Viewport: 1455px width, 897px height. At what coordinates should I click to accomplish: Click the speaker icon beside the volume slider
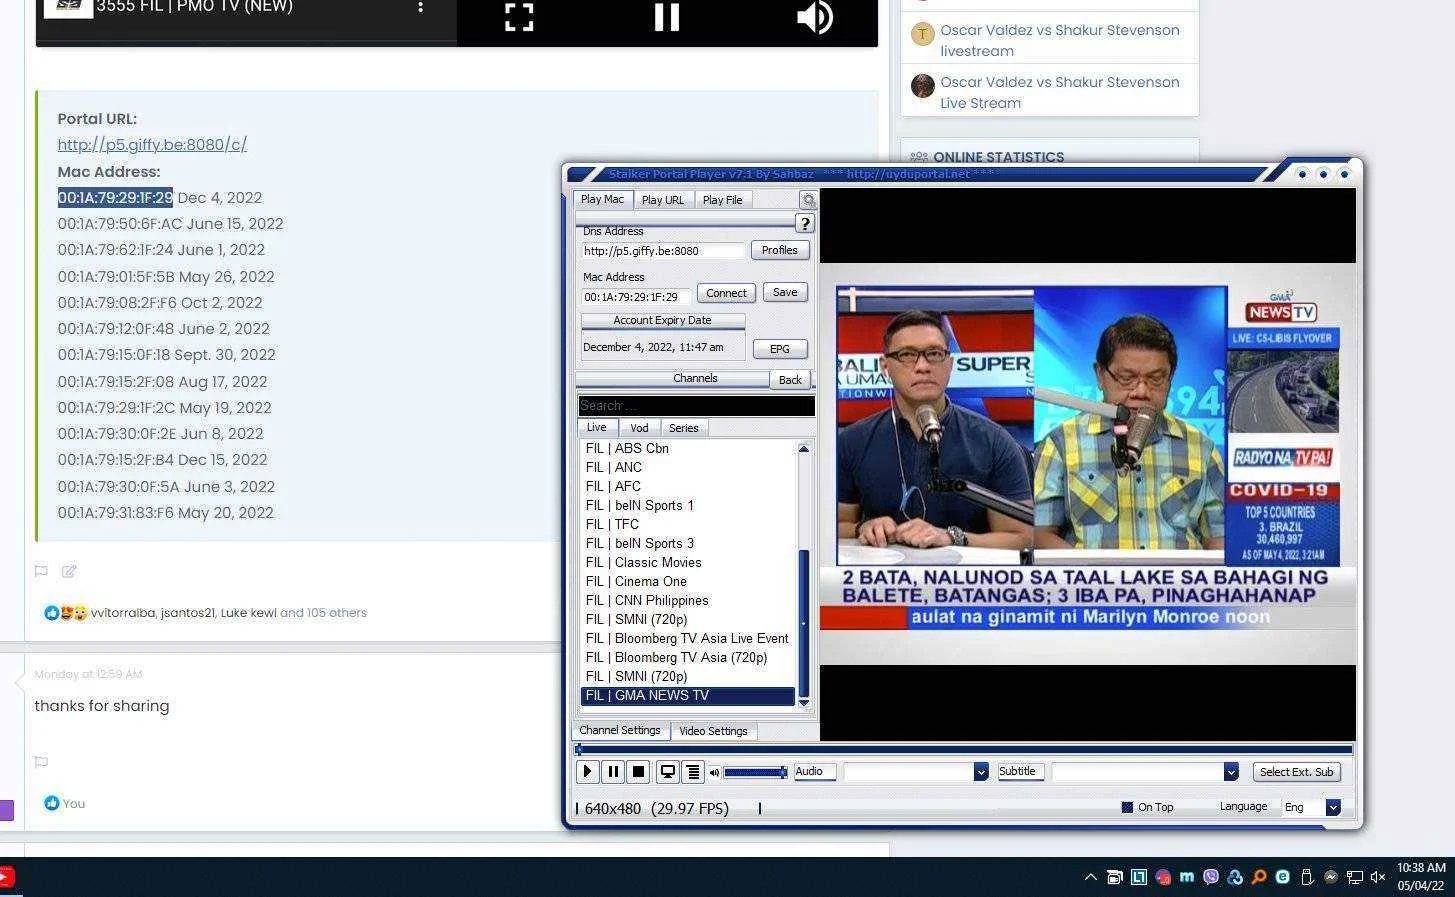714,772
